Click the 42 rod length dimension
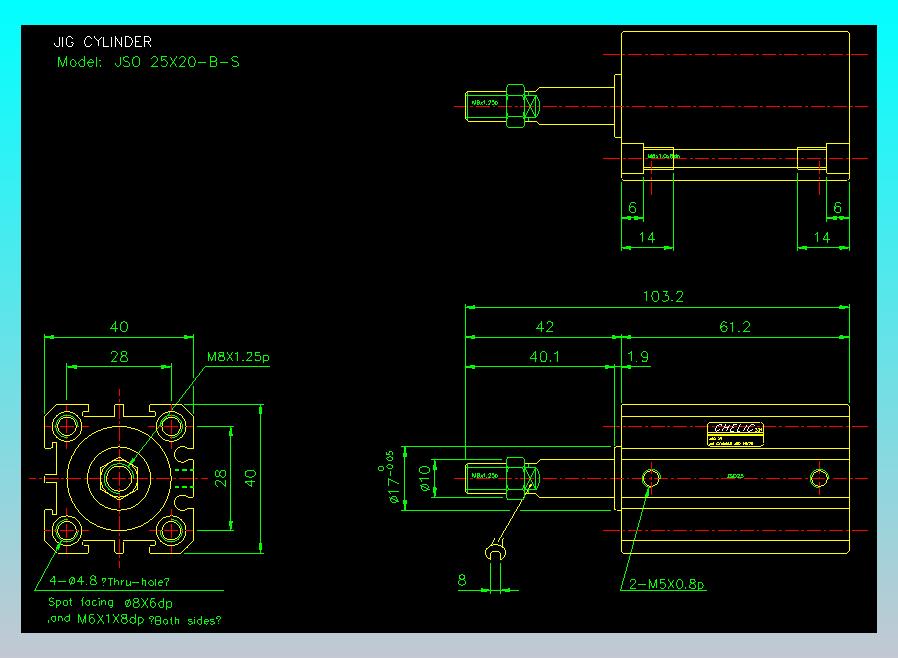 click(544, 326)
